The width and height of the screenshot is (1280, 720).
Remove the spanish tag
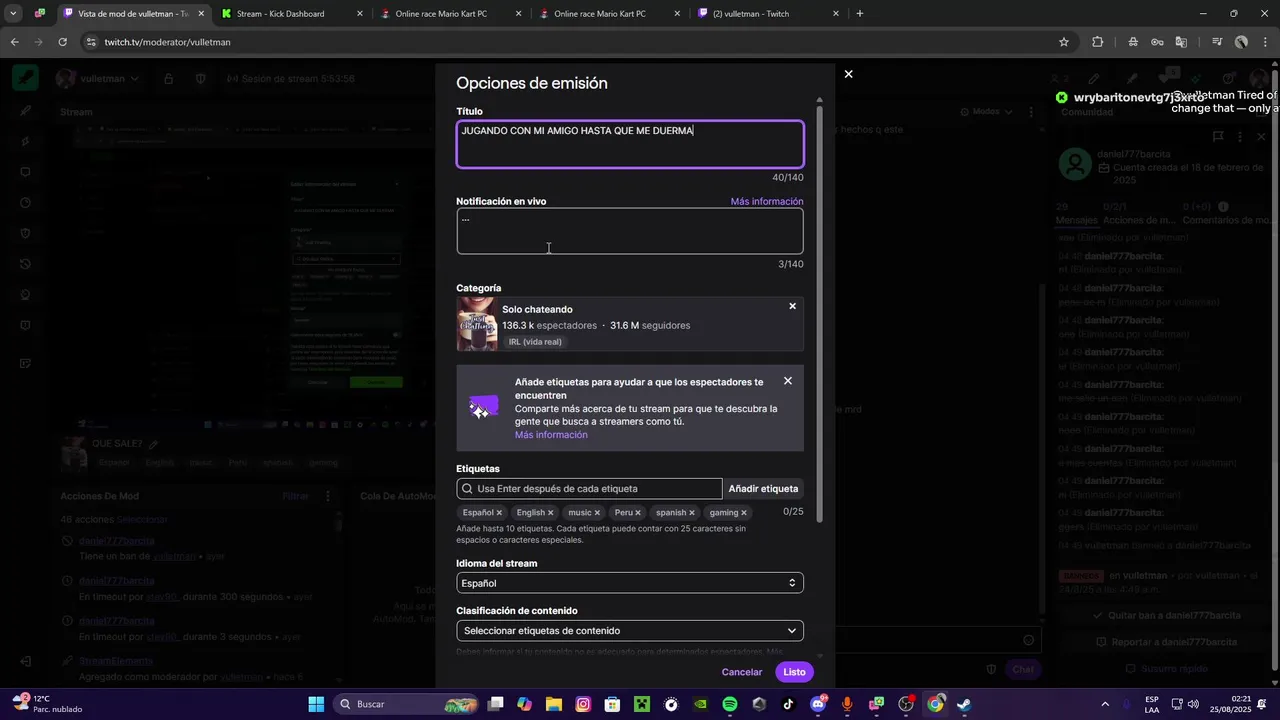pos(691,513)
